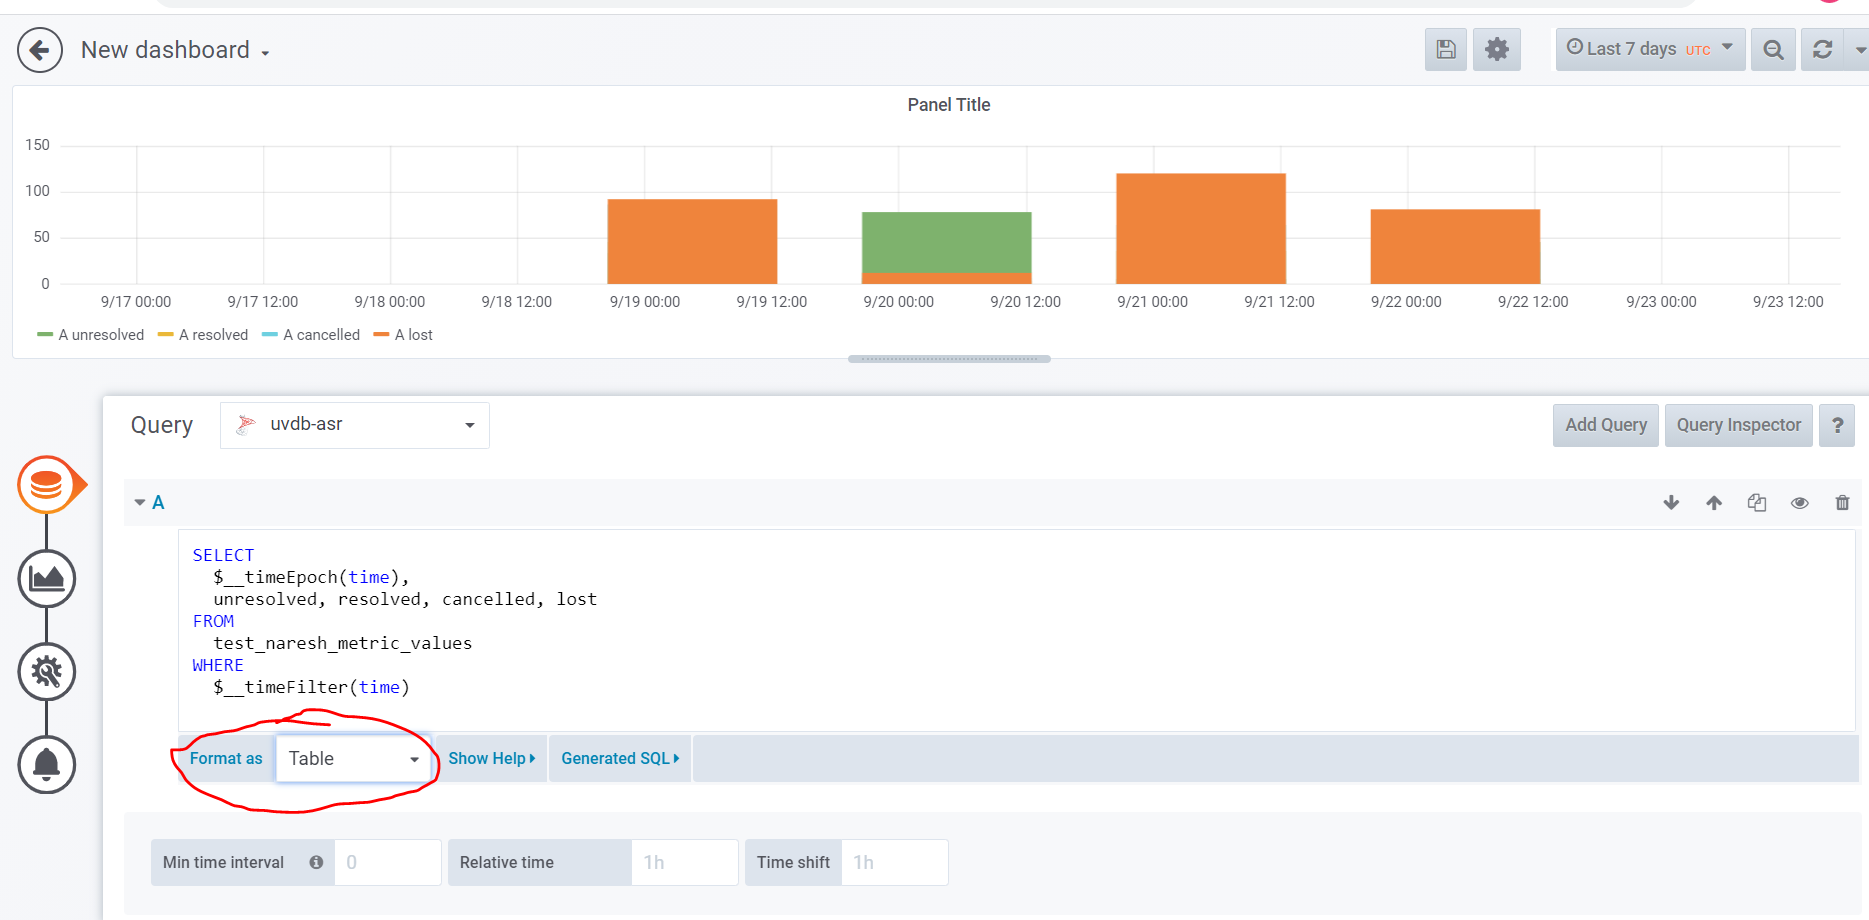This screenshot has width=1869, height=920.
Task: Zoom out the time range
Action: [1773, 49]
